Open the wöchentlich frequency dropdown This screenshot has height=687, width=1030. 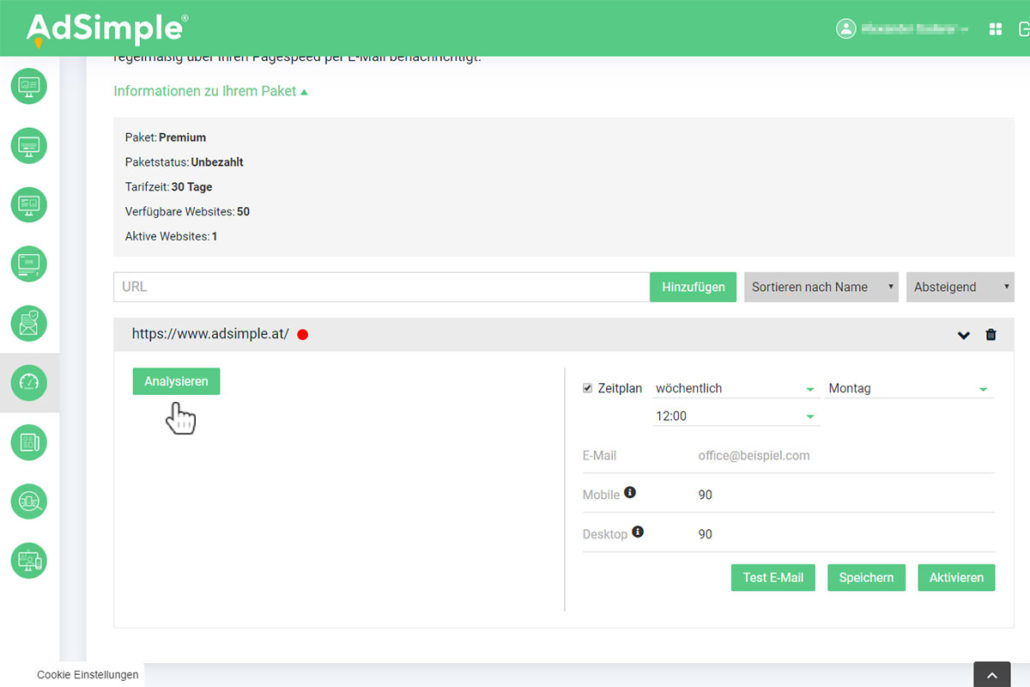[734, 389]
